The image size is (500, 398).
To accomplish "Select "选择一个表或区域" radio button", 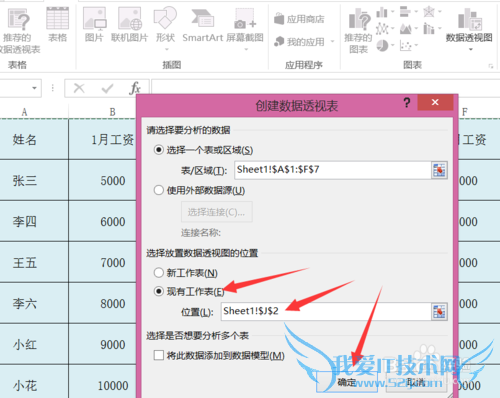I will click(x=159, y=150).
